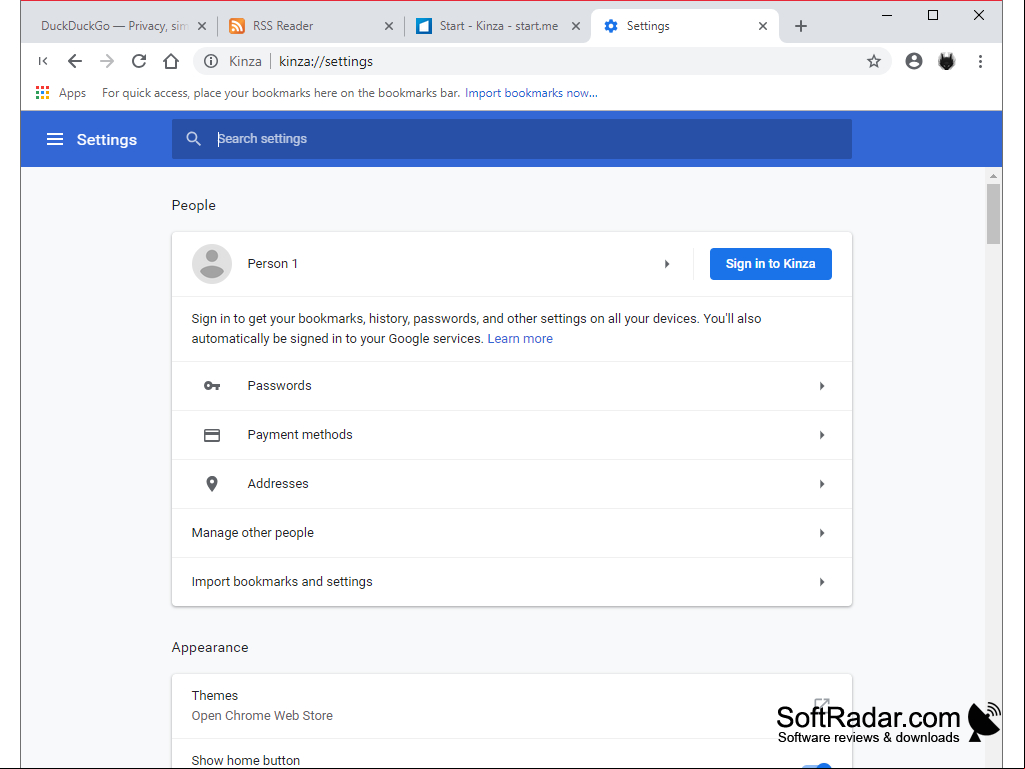Open the Learn more link

[520, 339]
